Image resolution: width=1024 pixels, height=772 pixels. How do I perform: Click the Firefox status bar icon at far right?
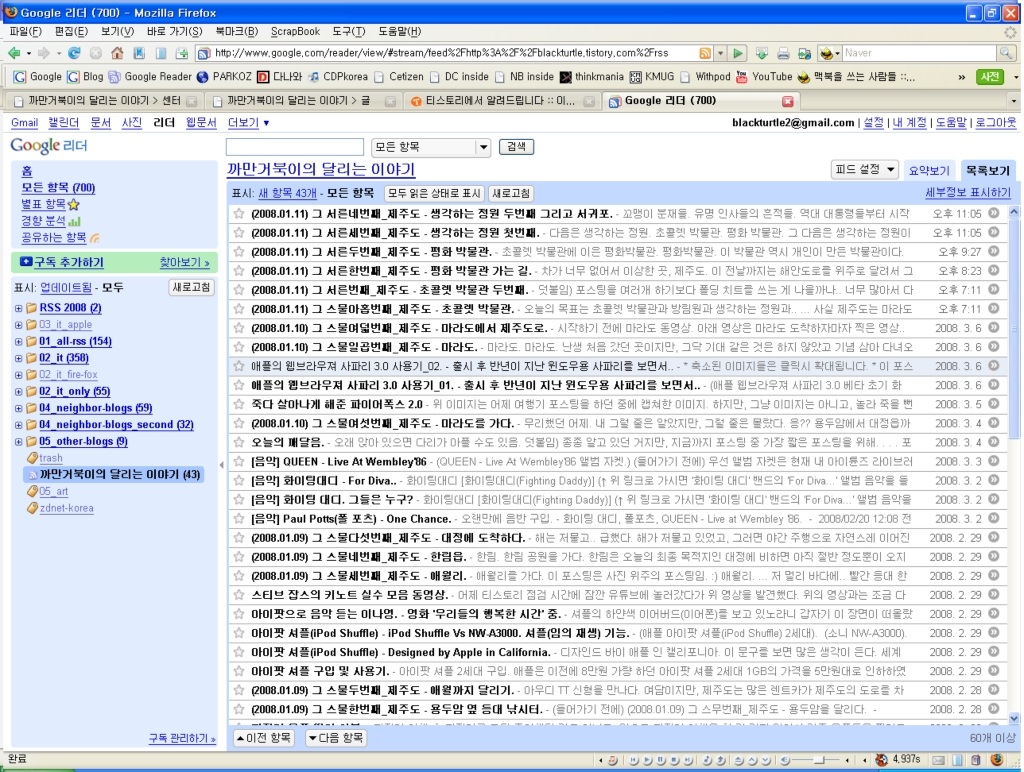click(997, 759)
